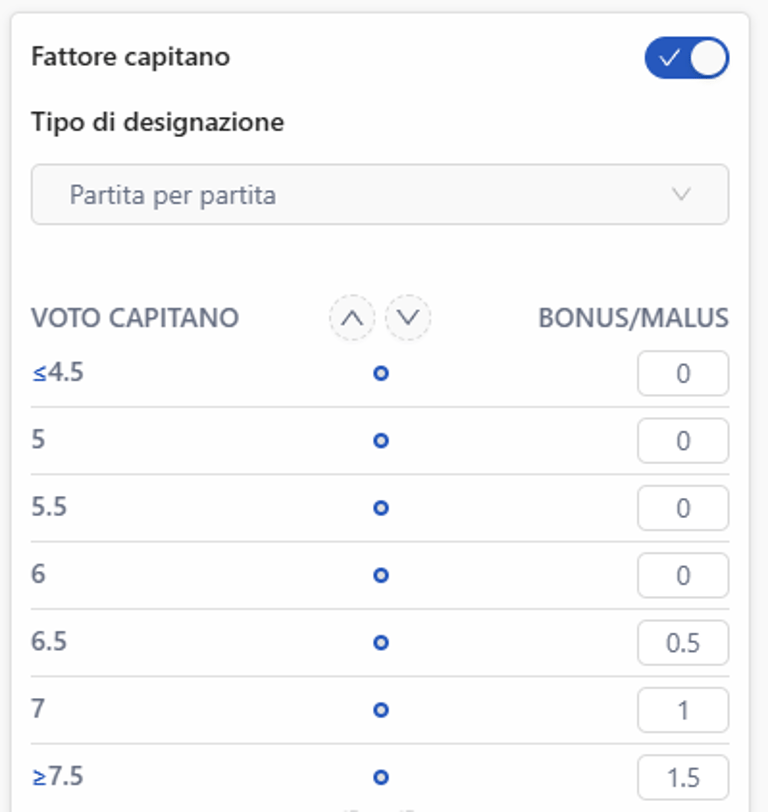Viewport: 768px width, 812px height.
Task: Open the Partita per partita dropdown
Action: point(380,194)
